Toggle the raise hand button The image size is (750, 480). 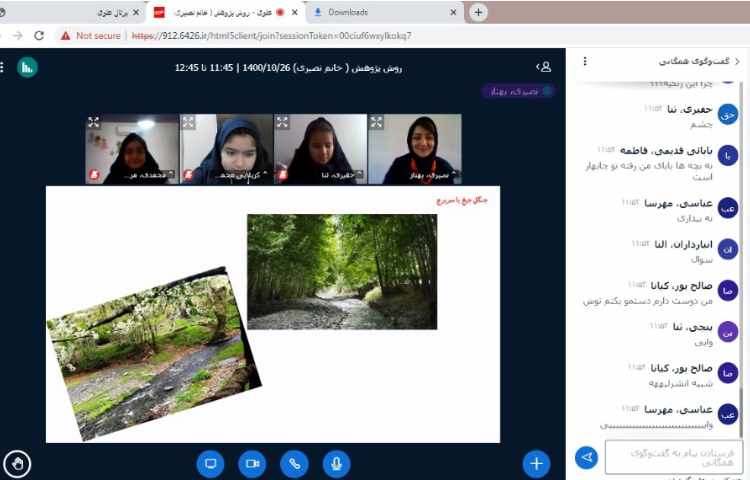(17, 463)
